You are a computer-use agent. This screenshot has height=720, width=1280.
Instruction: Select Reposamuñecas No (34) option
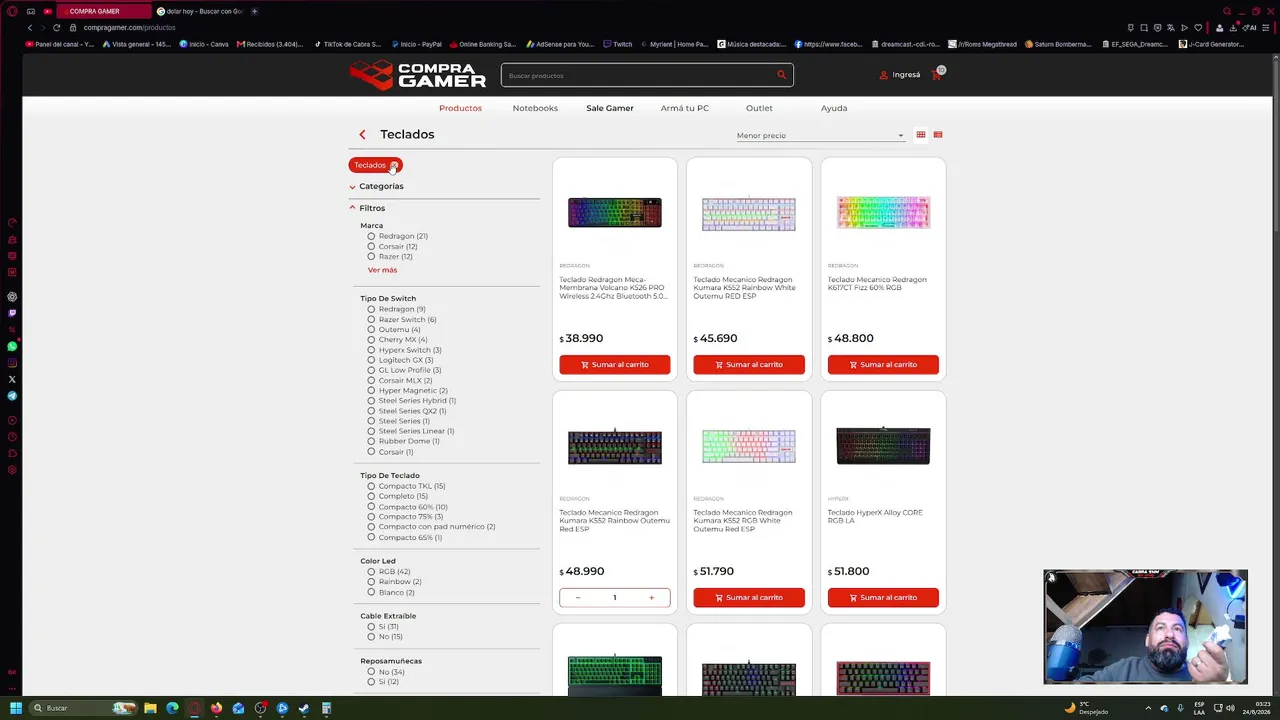pos(386,672)
